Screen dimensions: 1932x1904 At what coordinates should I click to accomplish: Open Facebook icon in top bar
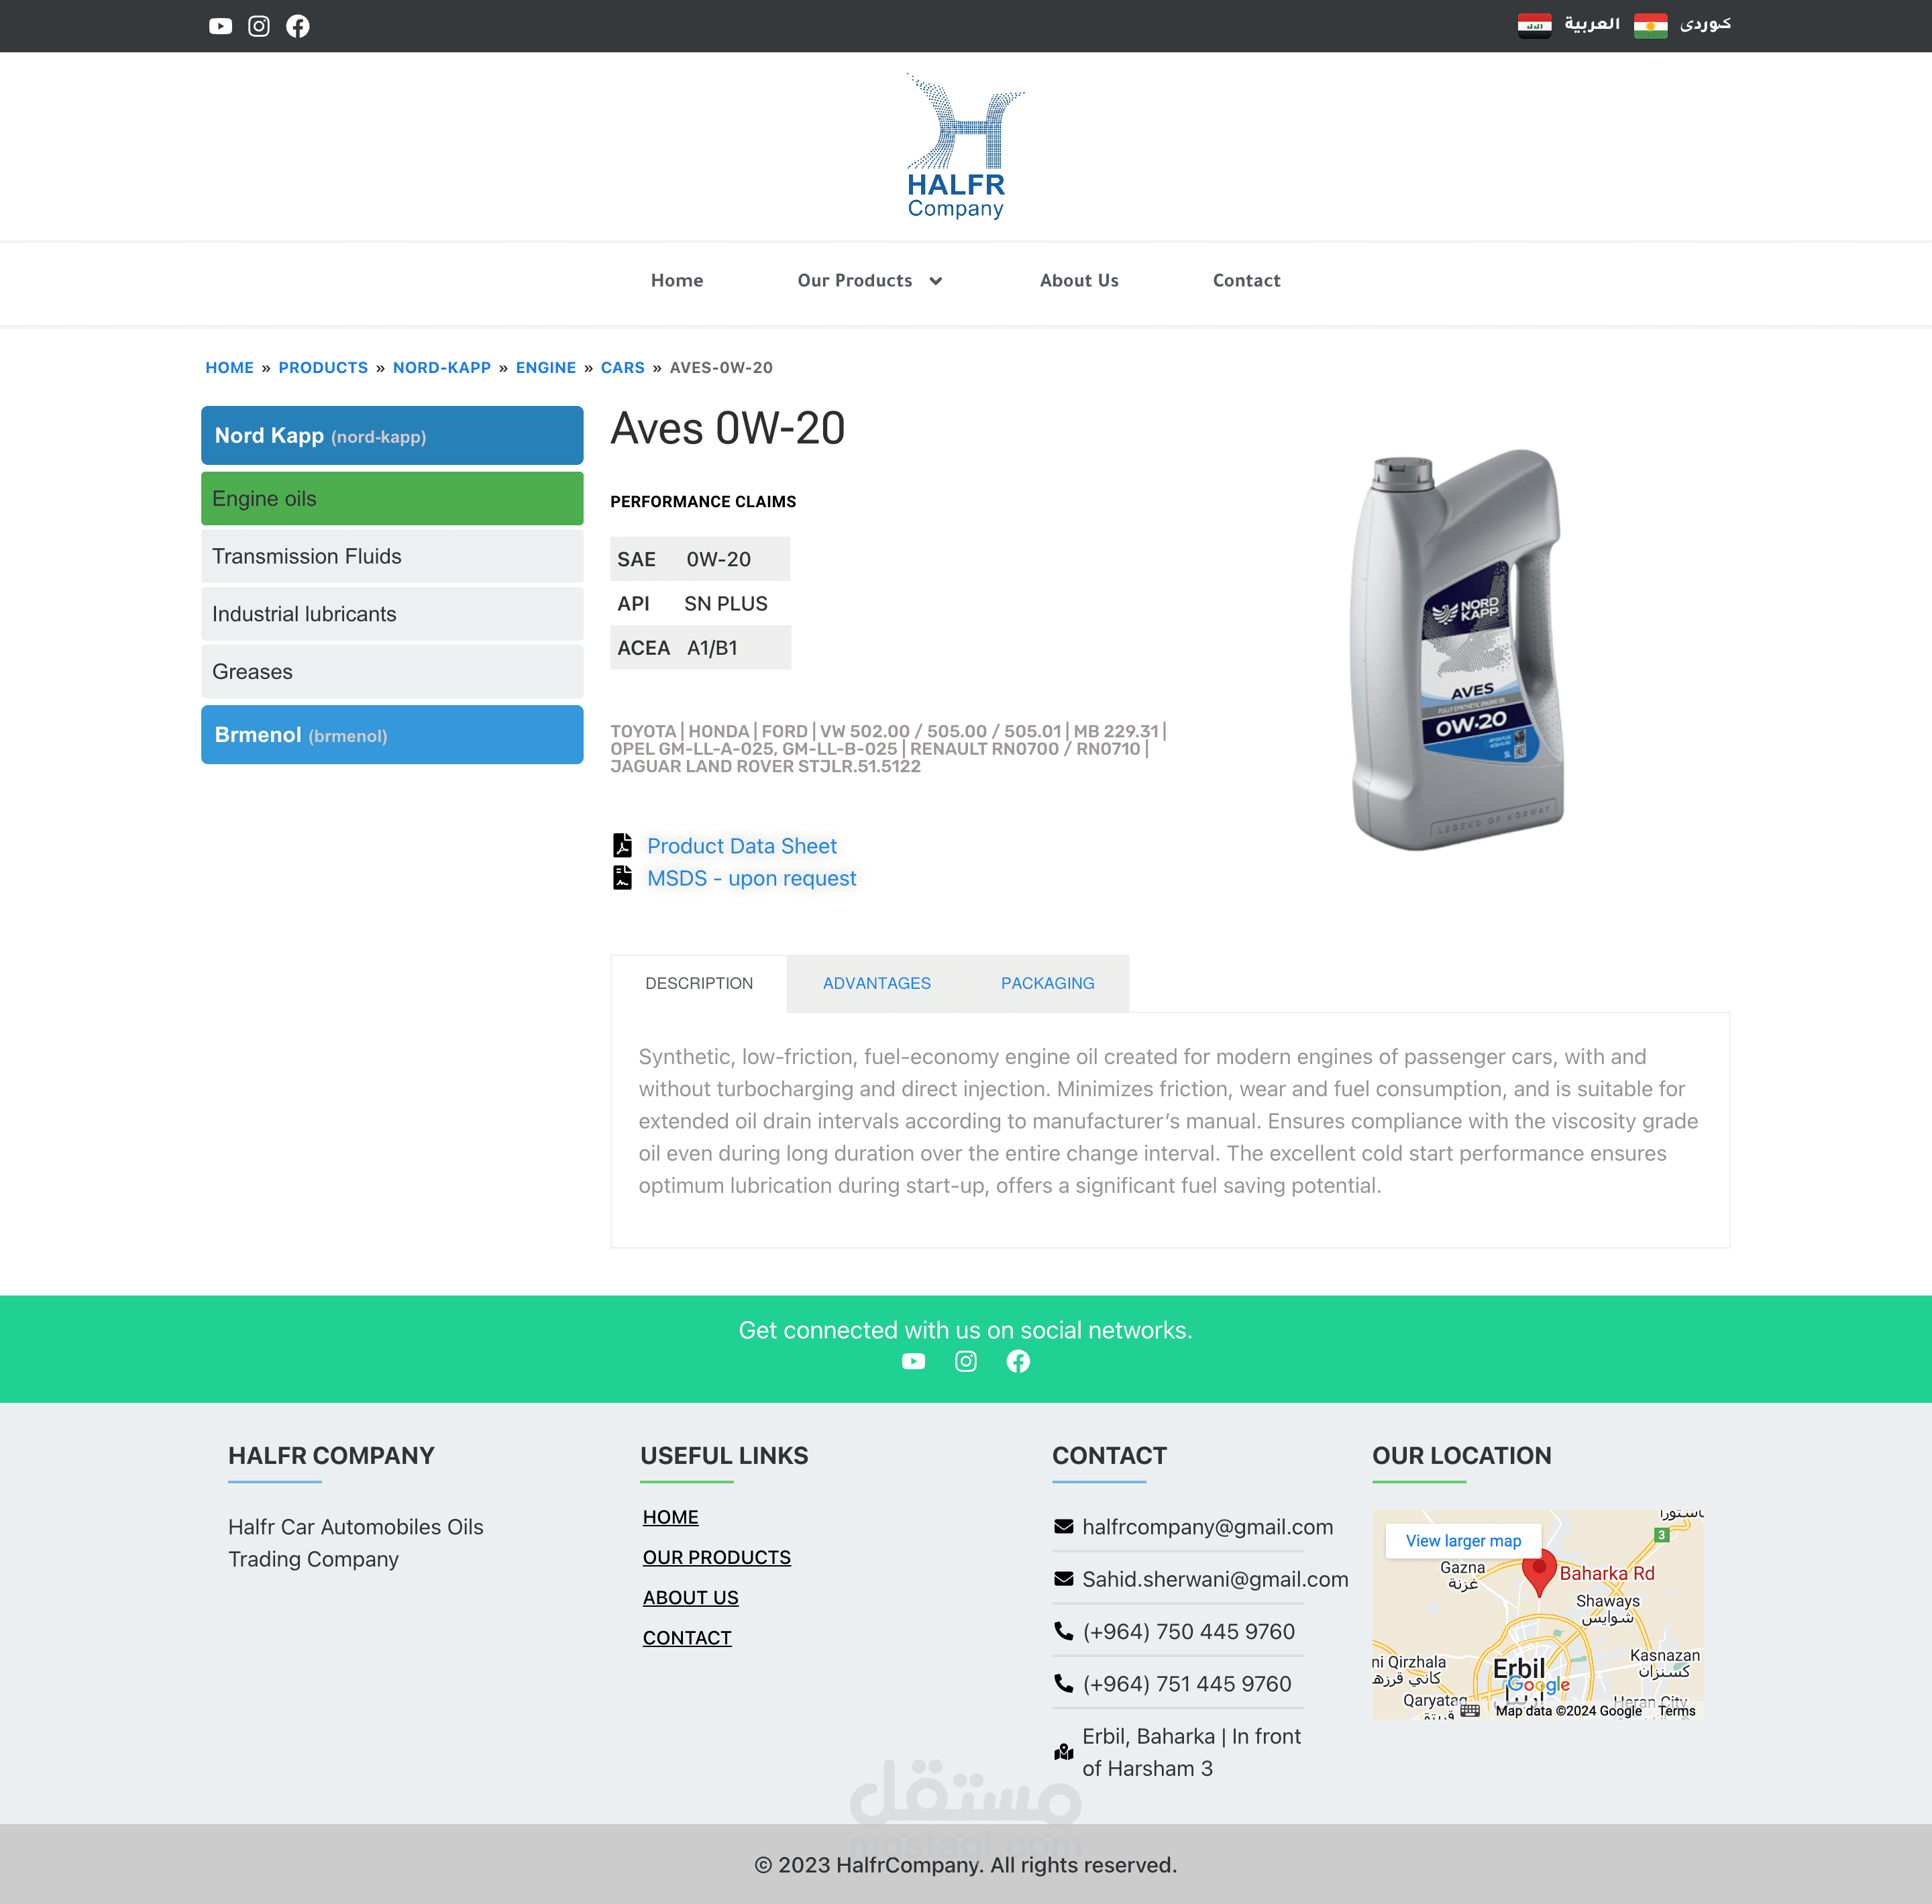(298, 26)
